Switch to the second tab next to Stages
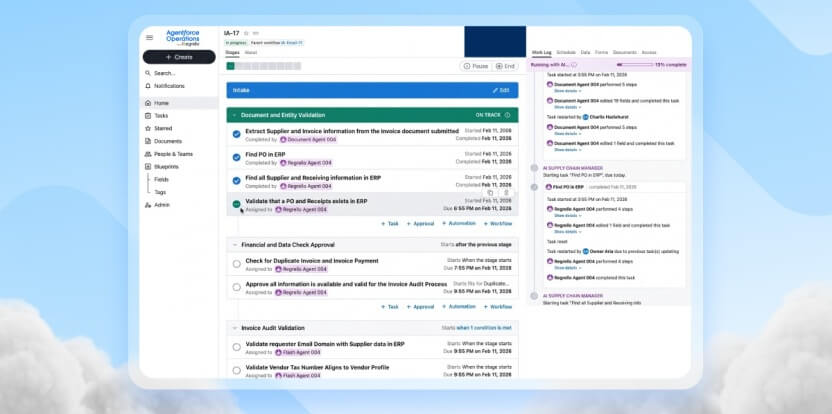 [x=251, y=53]
